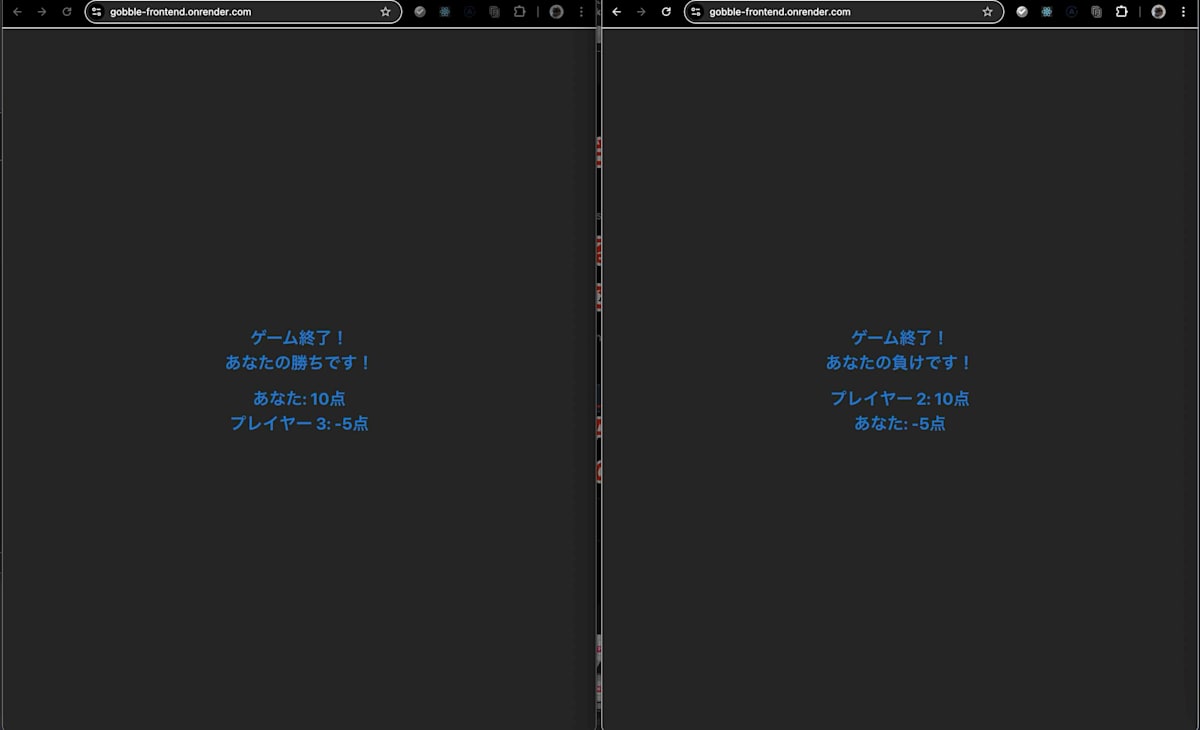Click the 'プレイヤー 3: -5点' score text
The image size is (1200, 730).
tap(299, 423)
